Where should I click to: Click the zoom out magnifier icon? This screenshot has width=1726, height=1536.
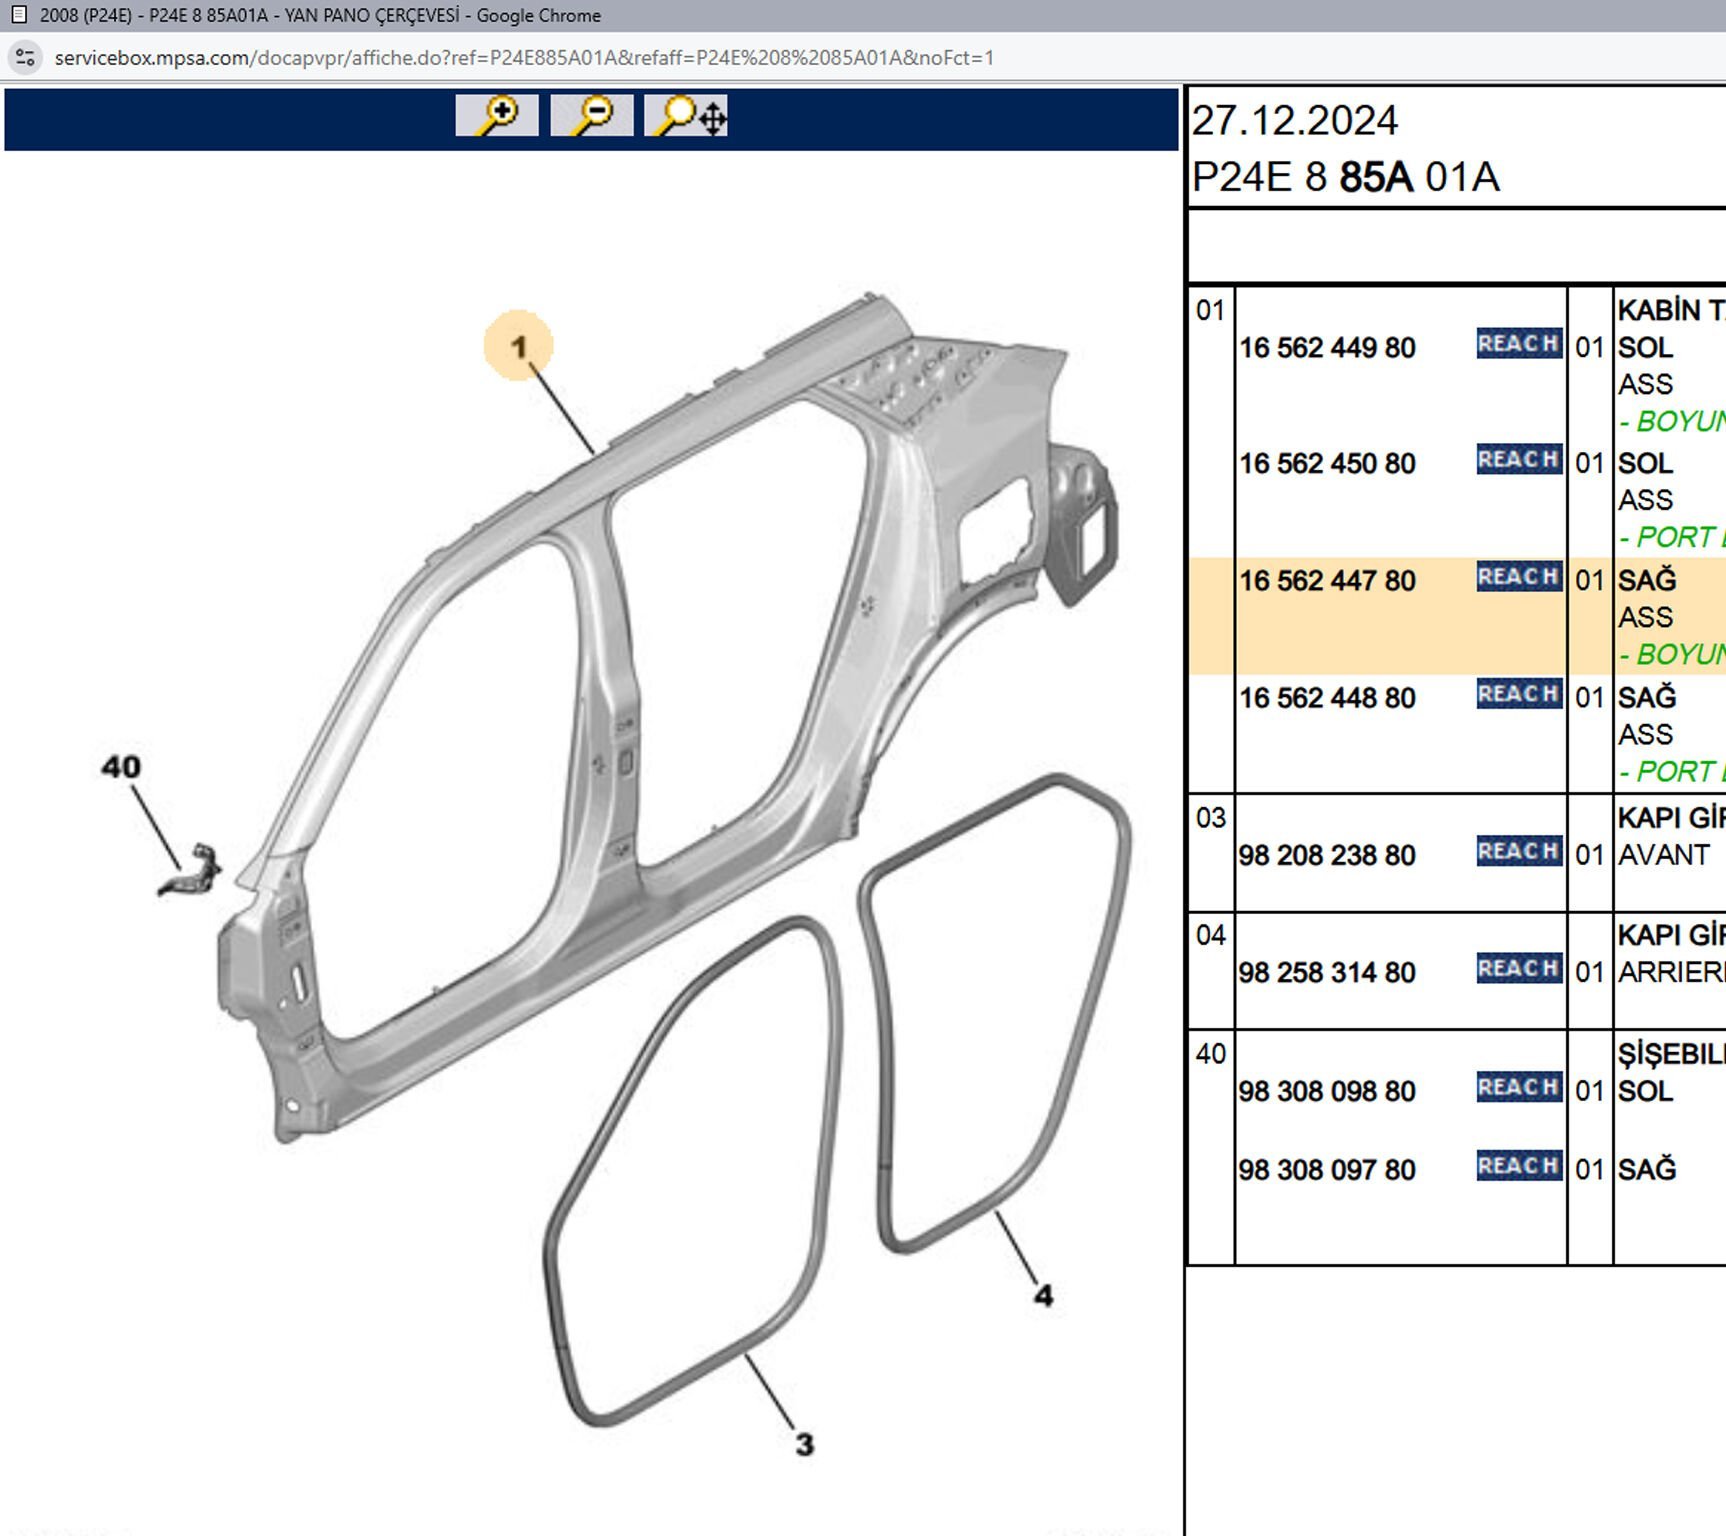point(591,115)
